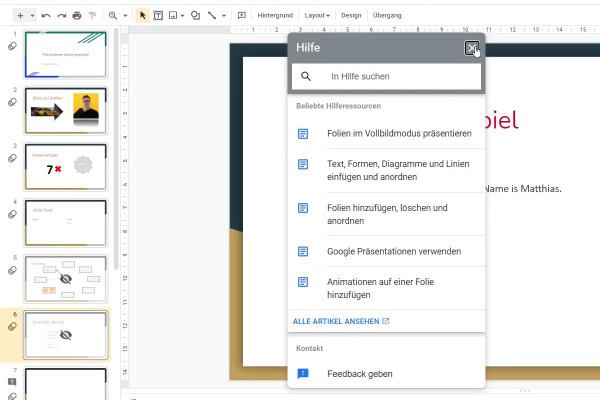Viewport: 600px width, 400px height.
Task: Undo the last action
Action: [46, 16]
